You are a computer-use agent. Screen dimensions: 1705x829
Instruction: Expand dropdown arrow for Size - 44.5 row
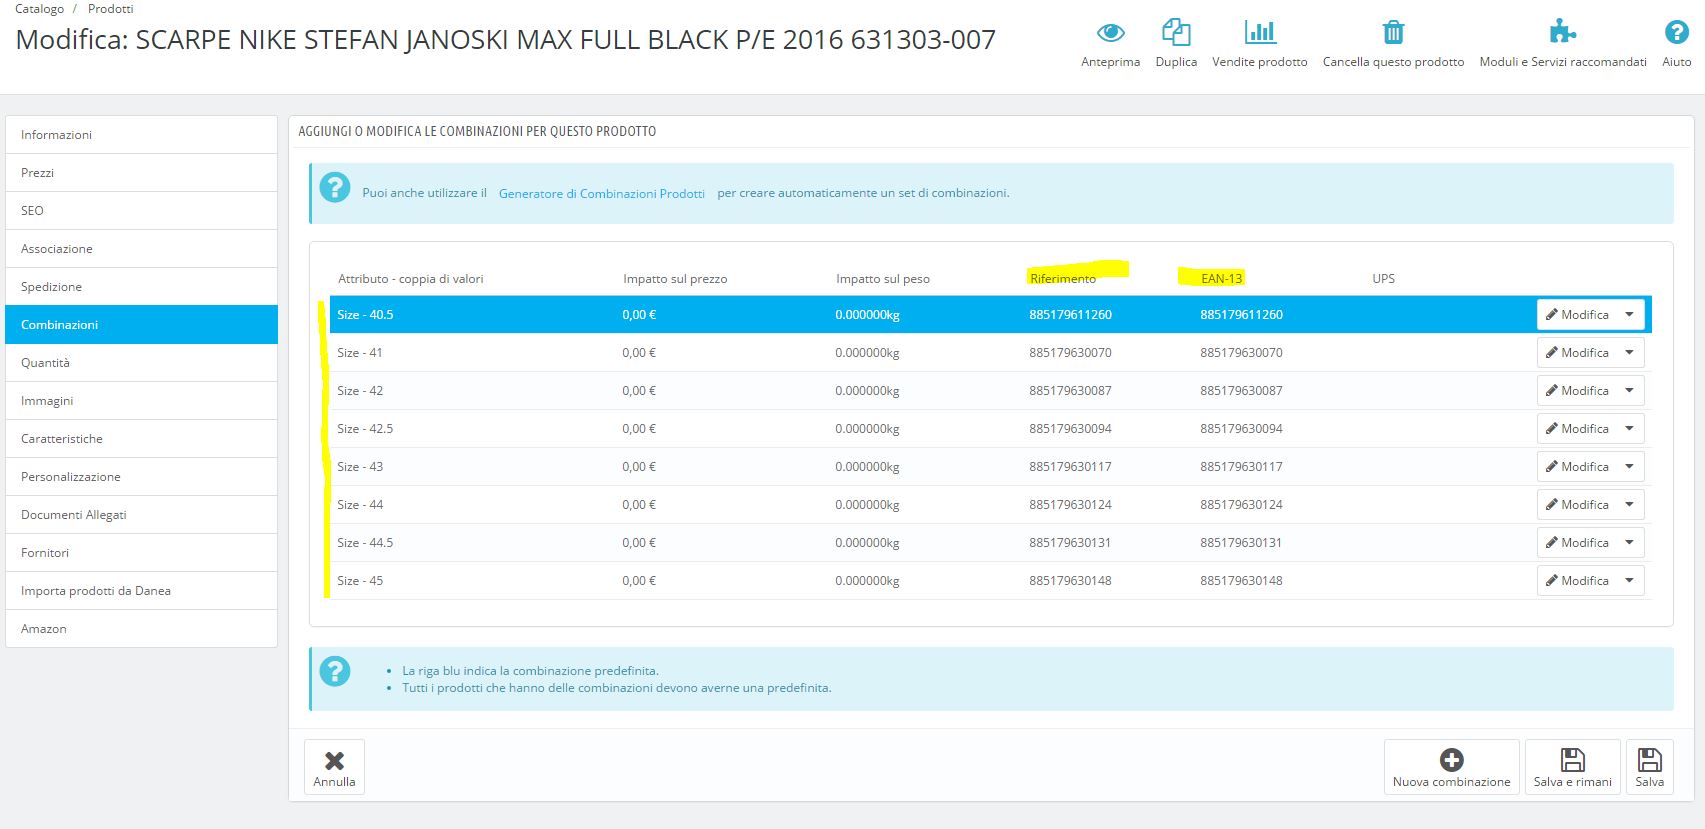[x=1630, y=543]
